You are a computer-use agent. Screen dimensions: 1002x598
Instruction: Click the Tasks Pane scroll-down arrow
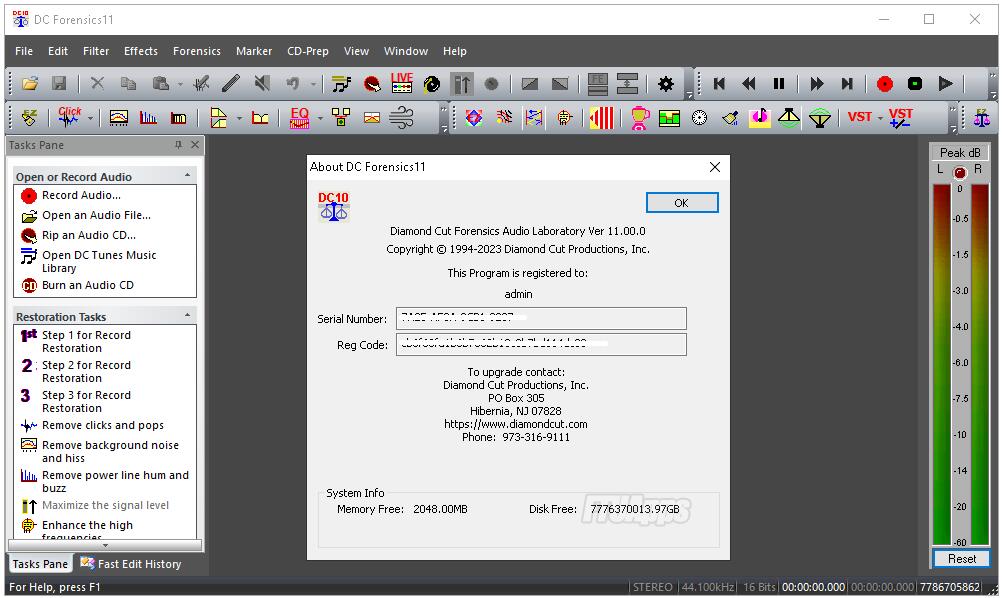105,546
